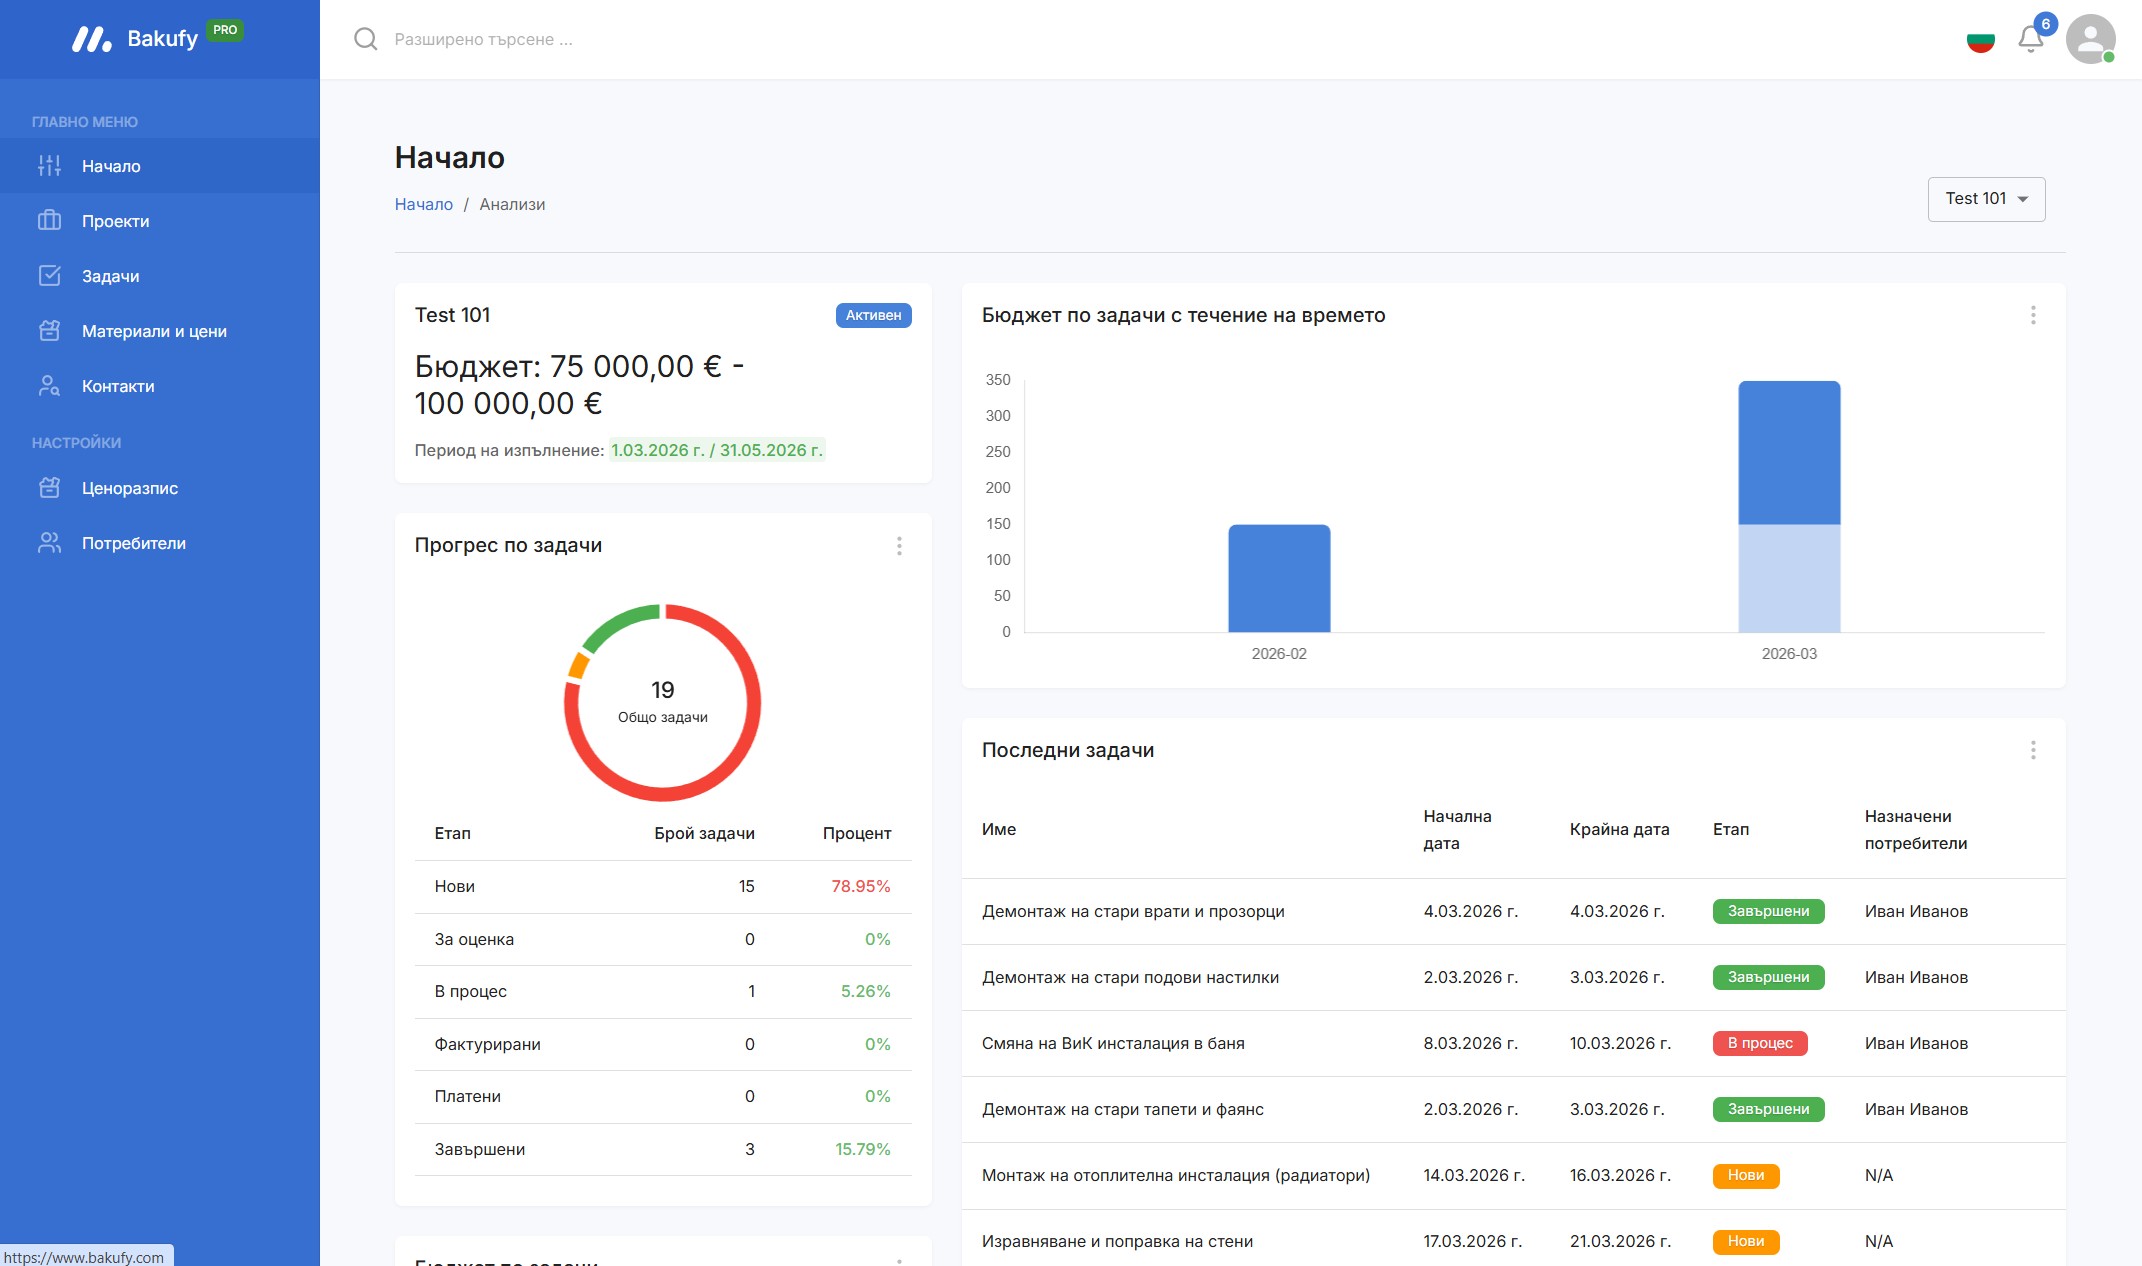The image size is (2142, 1266).
Task: Click the Проекти briefcase icon
Action: (49, 221)
